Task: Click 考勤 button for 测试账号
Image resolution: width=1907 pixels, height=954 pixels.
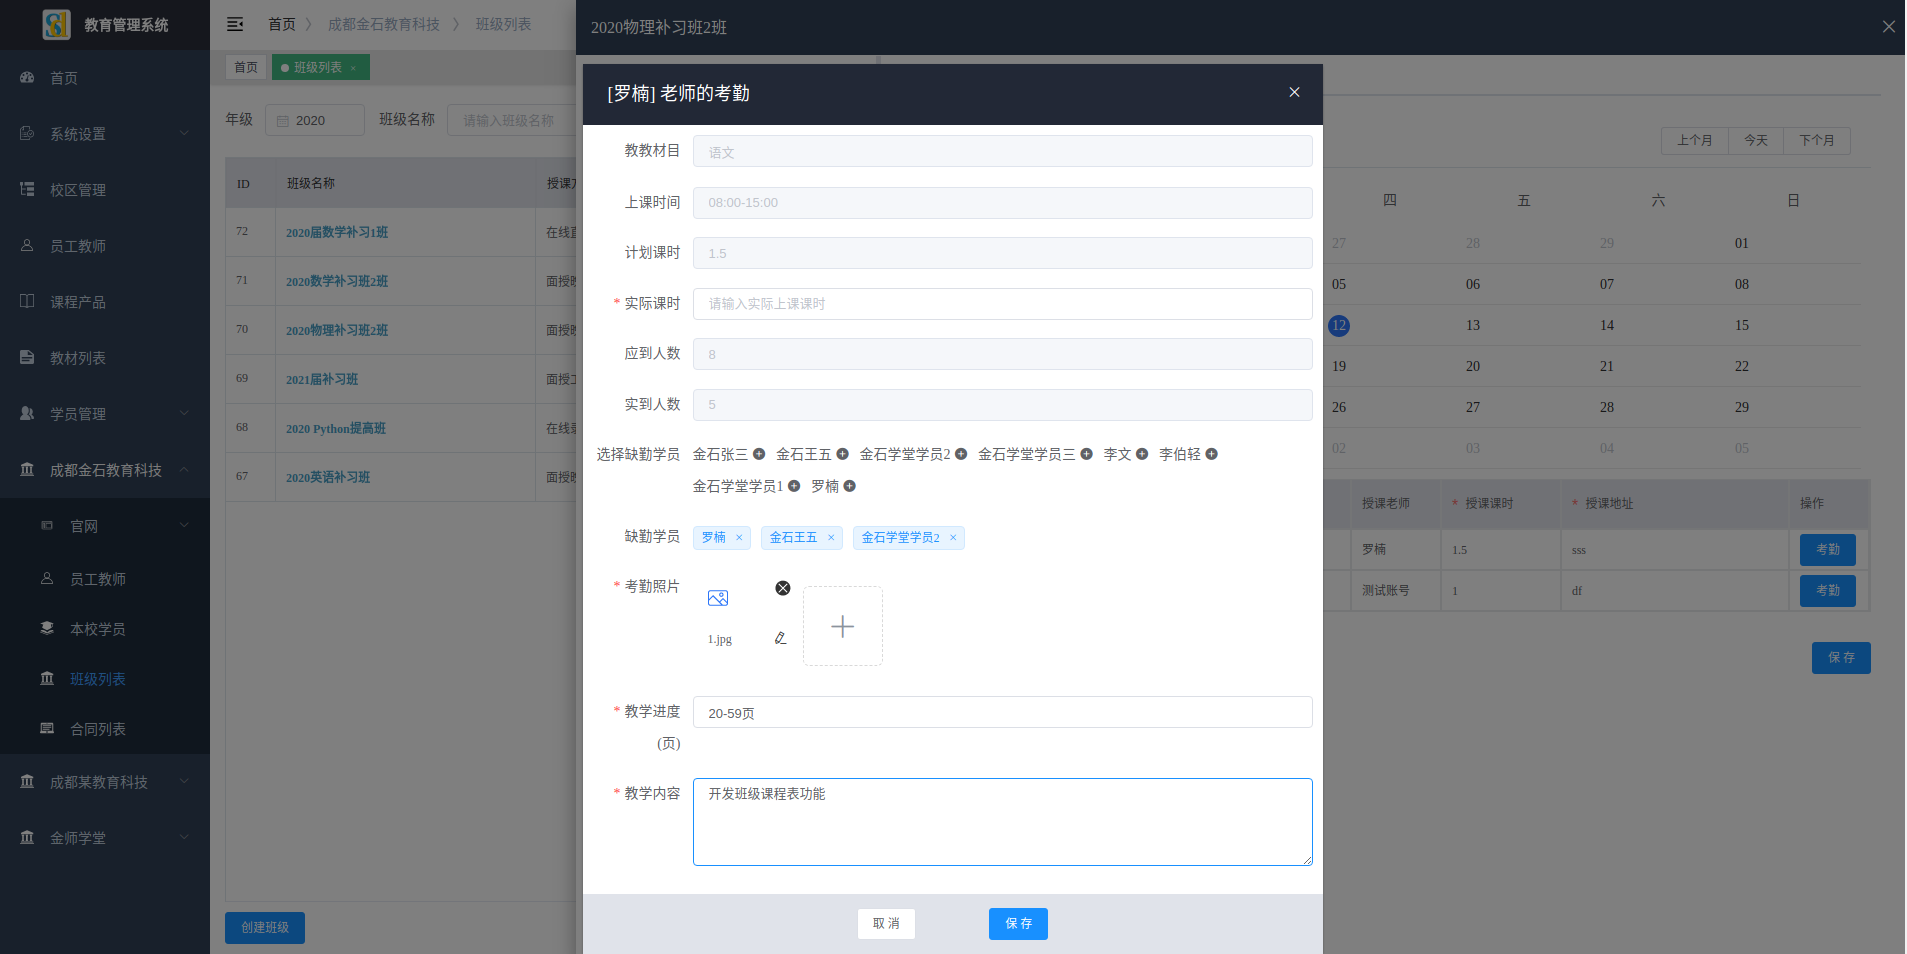Action: [1828, 591]
